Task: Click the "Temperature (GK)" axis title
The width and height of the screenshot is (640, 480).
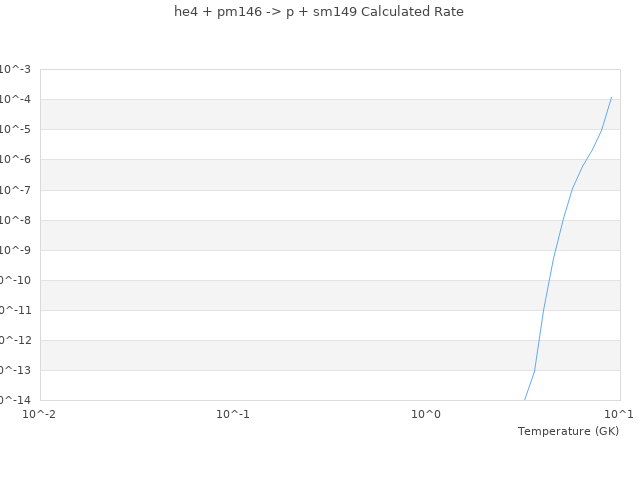Action: tap(568, 431)
